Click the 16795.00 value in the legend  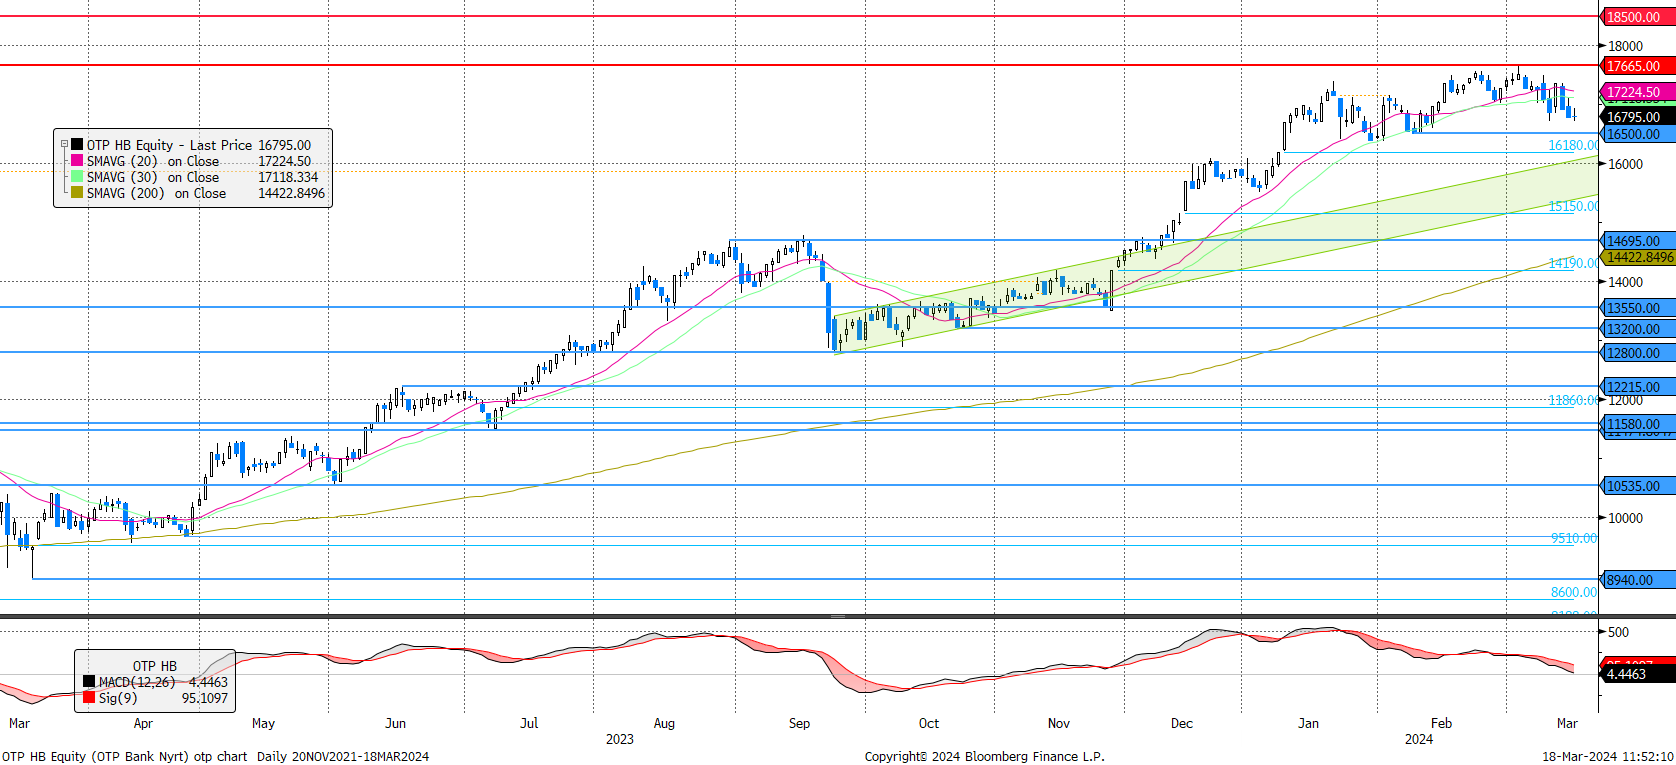[285, 145]
